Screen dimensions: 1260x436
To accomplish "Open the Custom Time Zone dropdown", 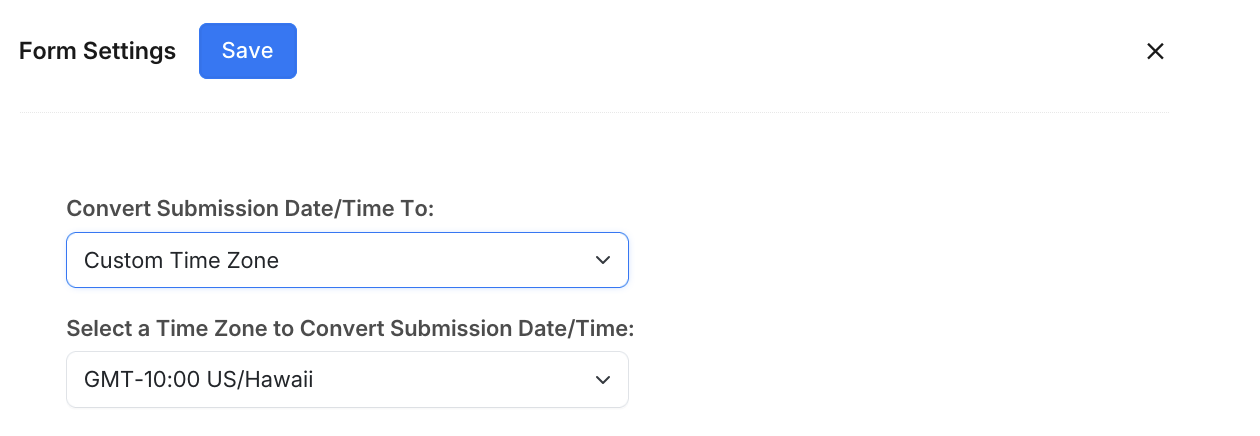I will pos(347,260).
